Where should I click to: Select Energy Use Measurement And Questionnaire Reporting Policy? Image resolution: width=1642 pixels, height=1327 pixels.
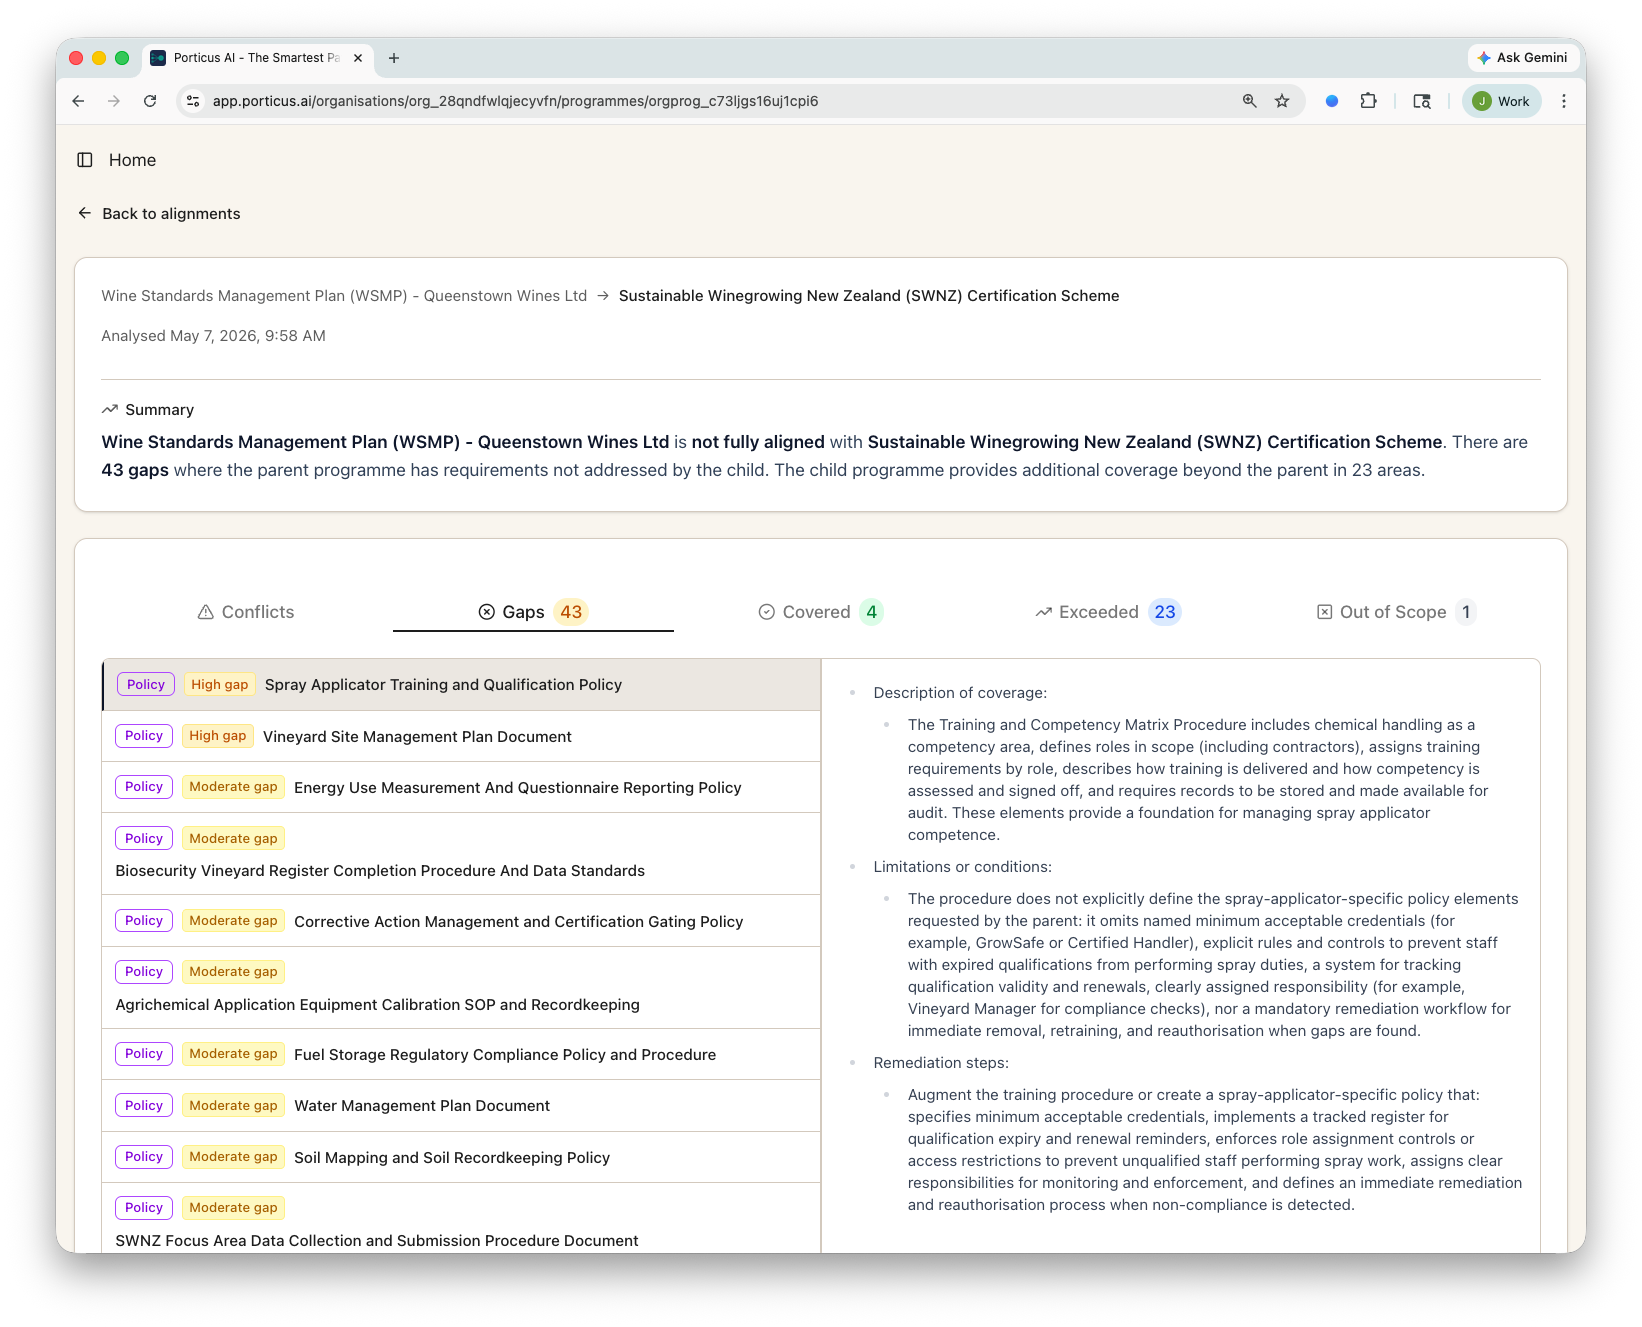(x=461, y=788)
